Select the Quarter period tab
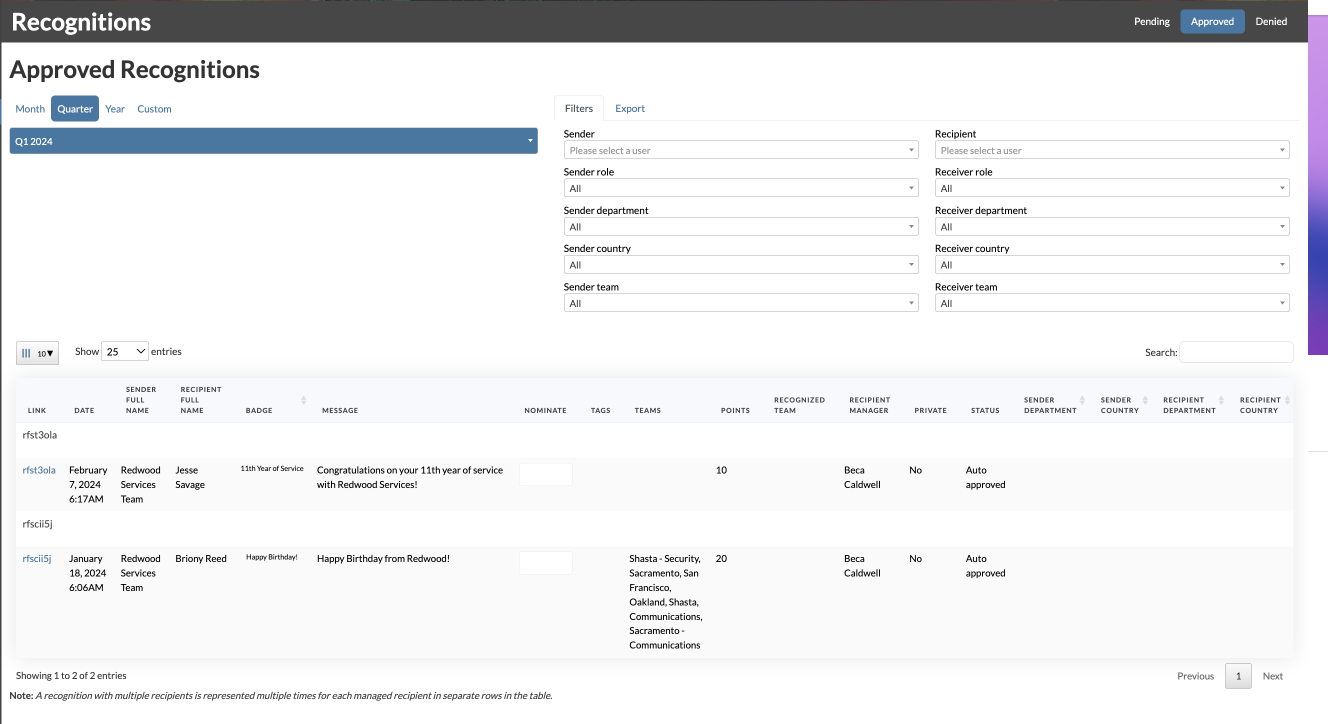 [x=75, y=108]
